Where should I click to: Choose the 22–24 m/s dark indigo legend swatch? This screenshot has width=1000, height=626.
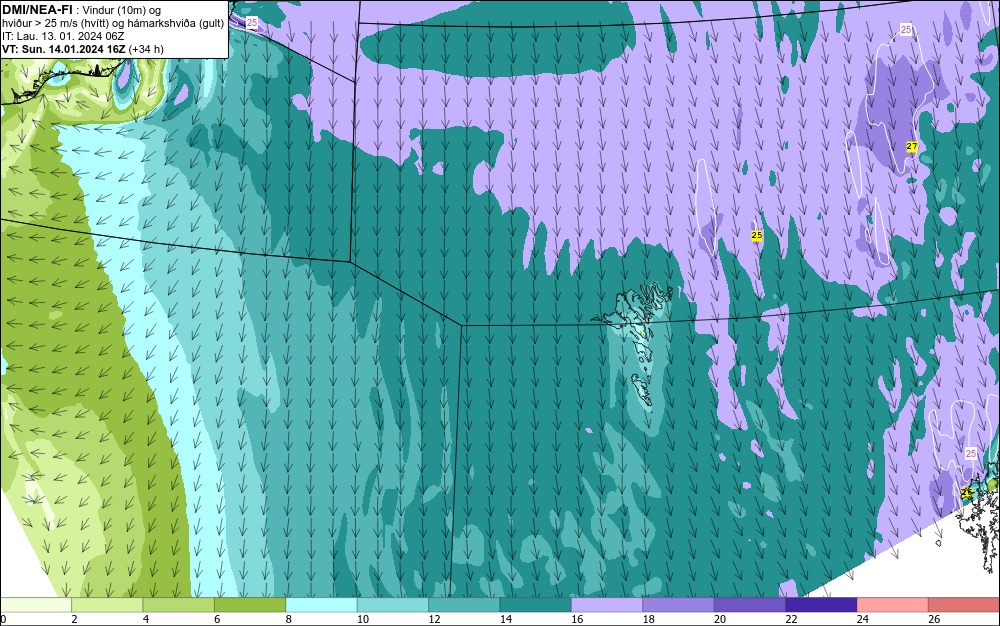(x=821, y=605)
